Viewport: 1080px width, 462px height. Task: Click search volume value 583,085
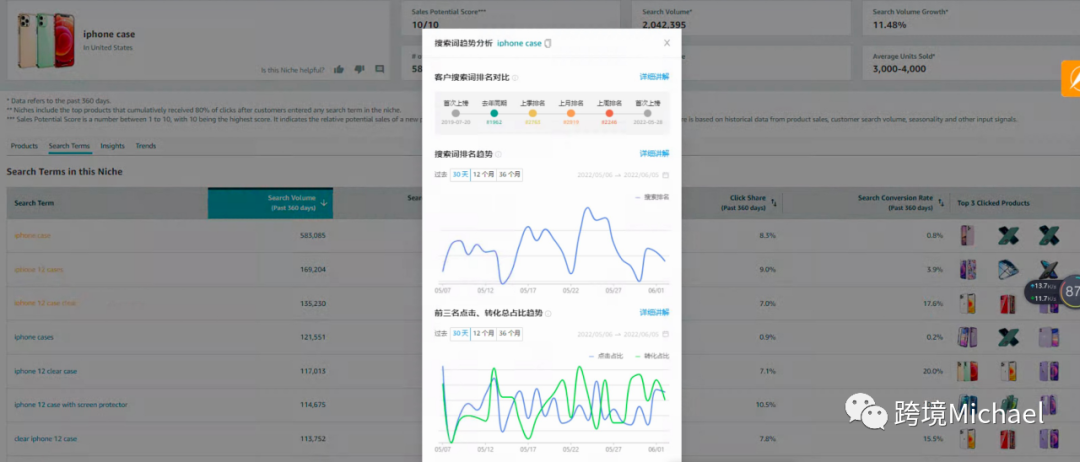pos(313,235)
